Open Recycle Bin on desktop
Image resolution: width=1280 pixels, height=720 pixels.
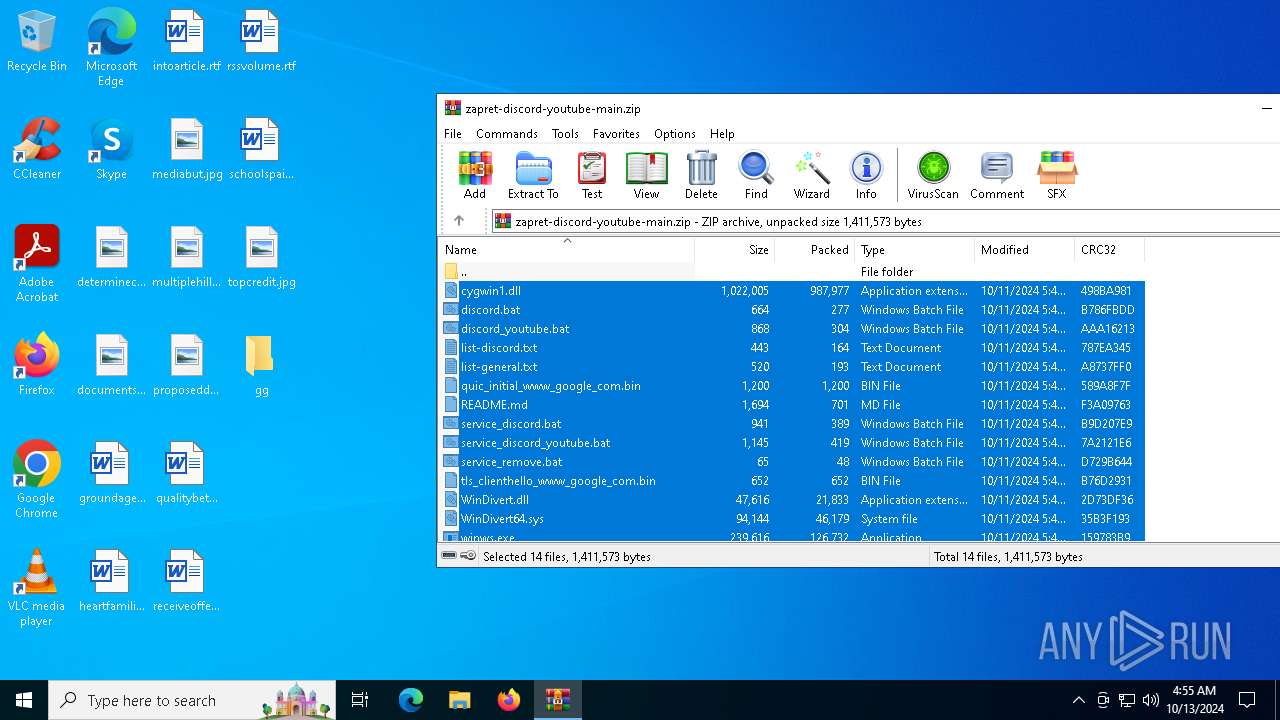37,42
